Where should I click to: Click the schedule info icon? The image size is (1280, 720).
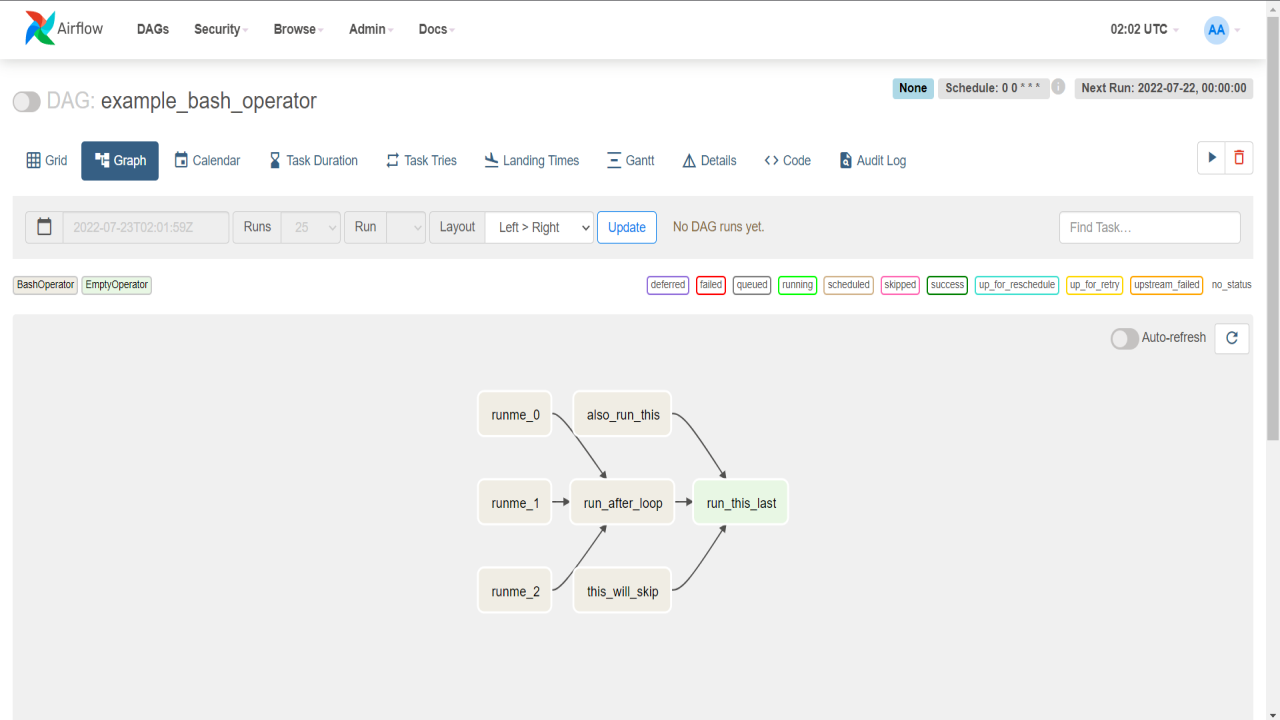(x=1058, y=87)
